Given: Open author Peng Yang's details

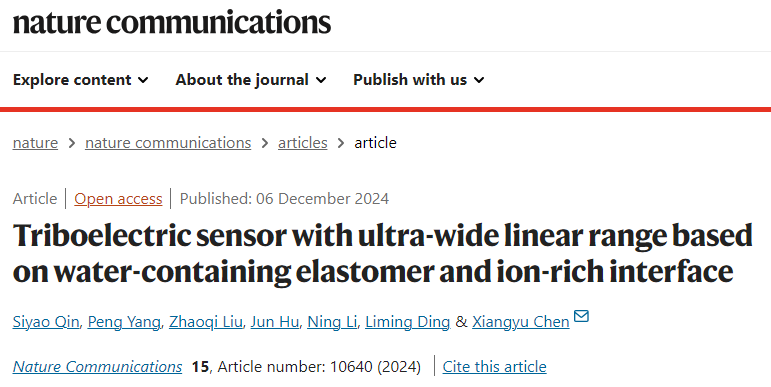Looking at the screenshot, I should 124,322.
